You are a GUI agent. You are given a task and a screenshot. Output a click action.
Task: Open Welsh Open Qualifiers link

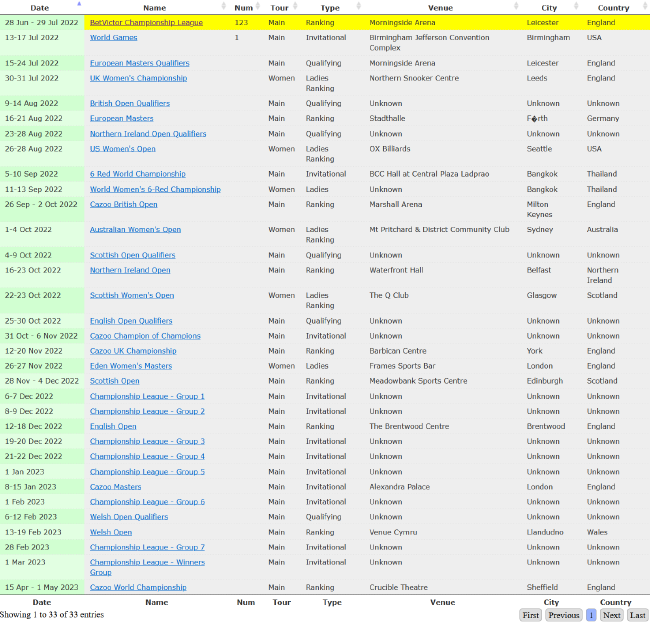[x=129, y=516]
